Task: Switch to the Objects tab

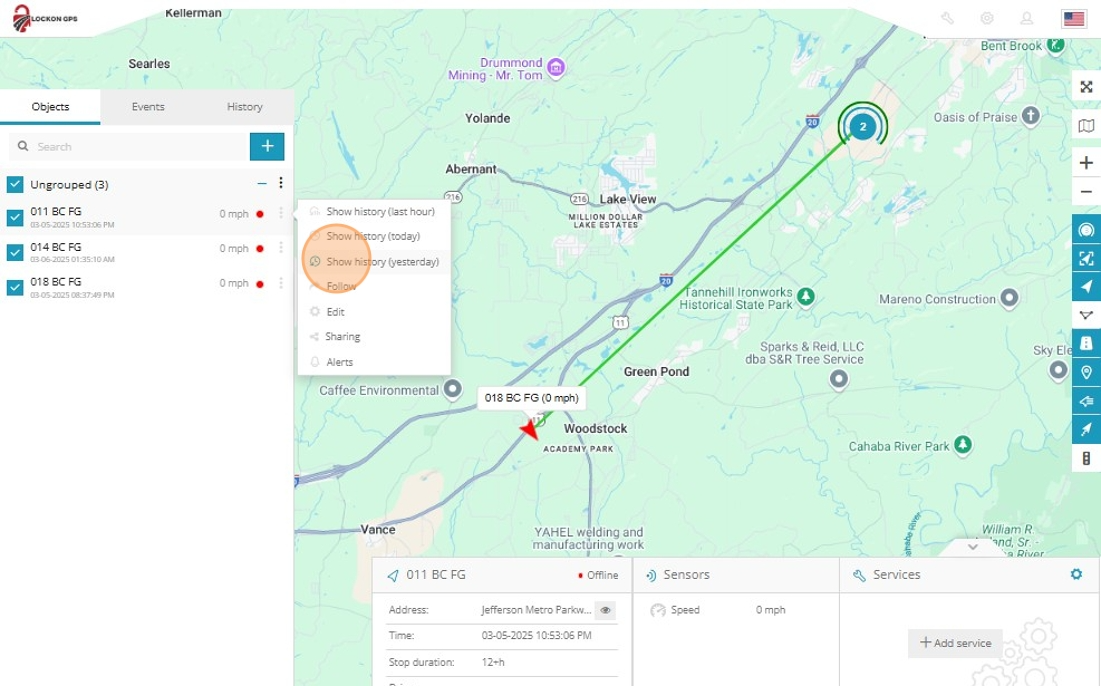Action: (x=51, y=107)
